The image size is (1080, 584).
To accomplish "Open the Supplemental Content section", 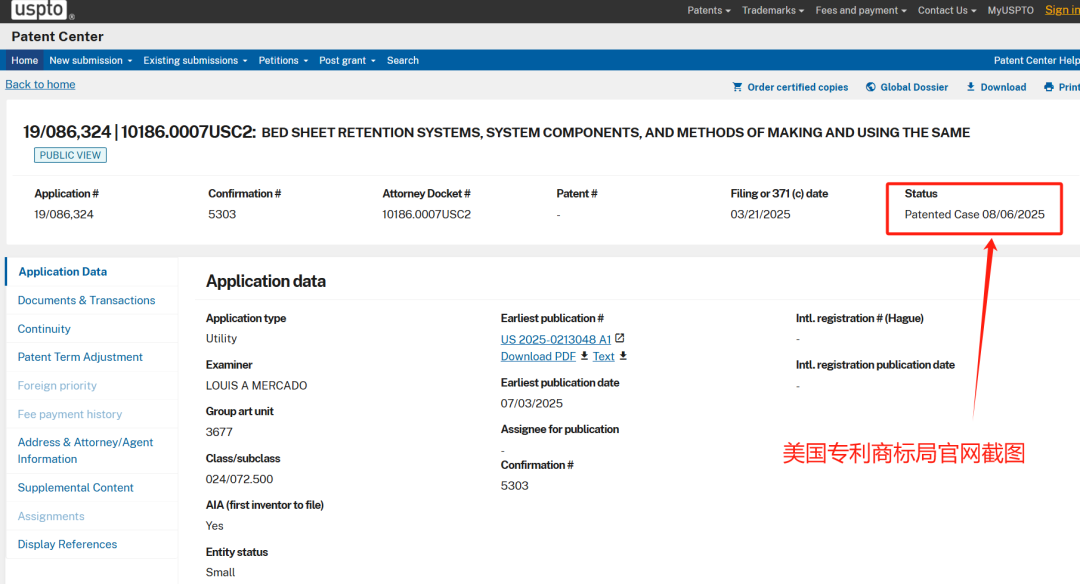I will 75,488.
